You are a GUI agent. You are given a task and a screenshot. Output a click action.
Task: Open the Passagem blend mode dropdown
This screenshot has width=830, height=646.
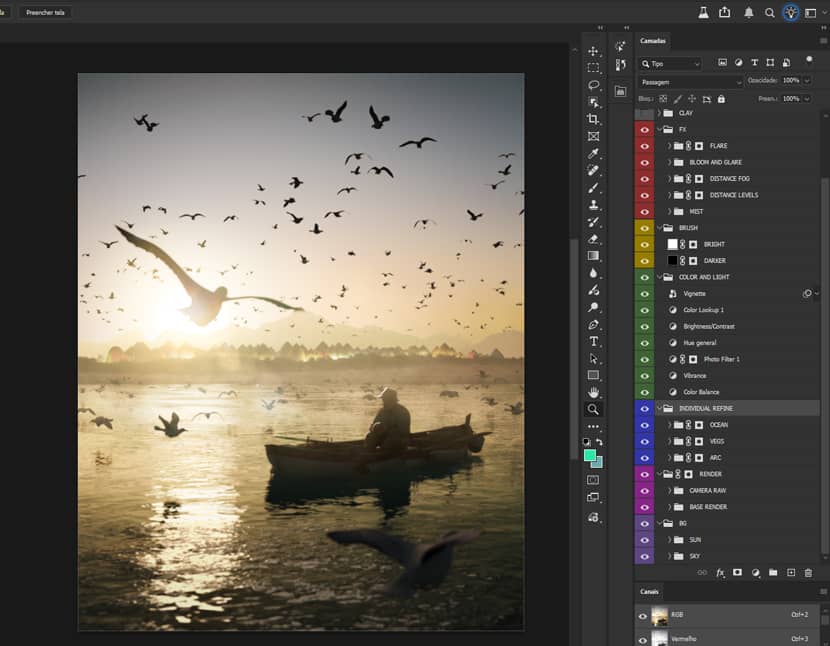690,80
